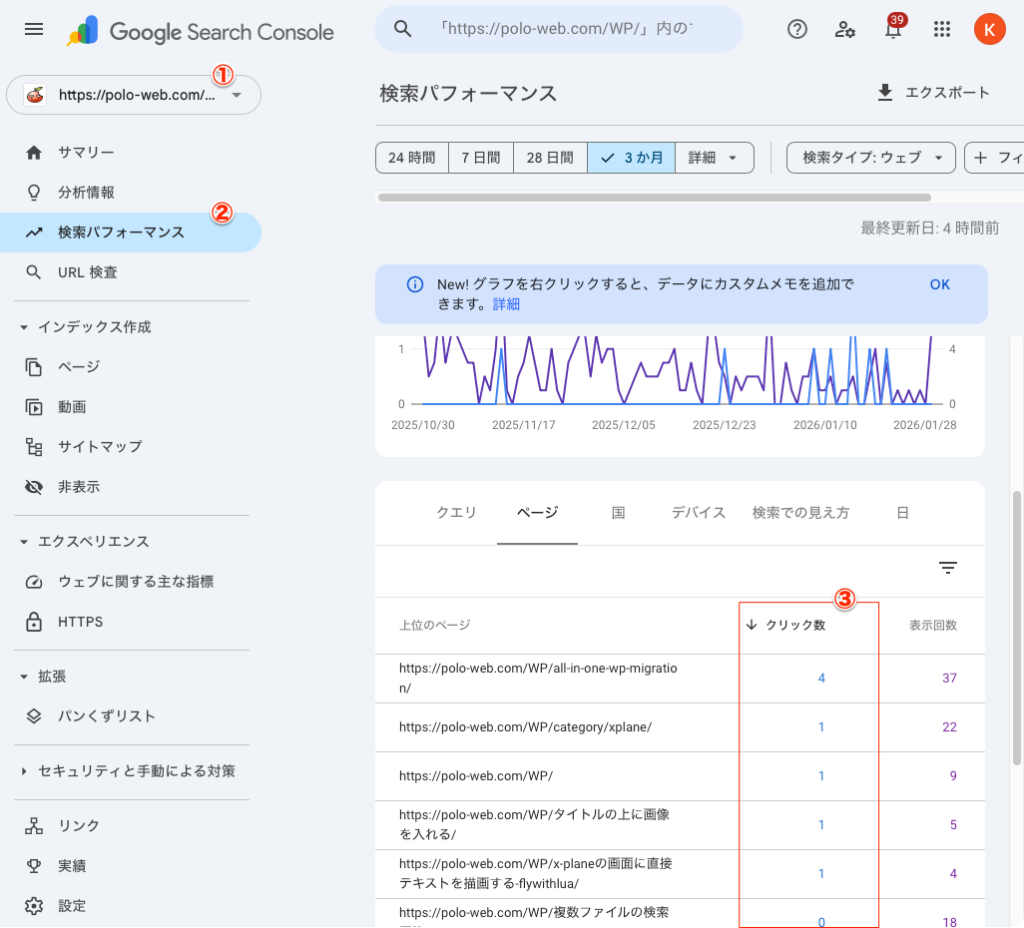Click the export download icon
The width and height of the screenshot is (1024, 928).
tap(884, 93)
